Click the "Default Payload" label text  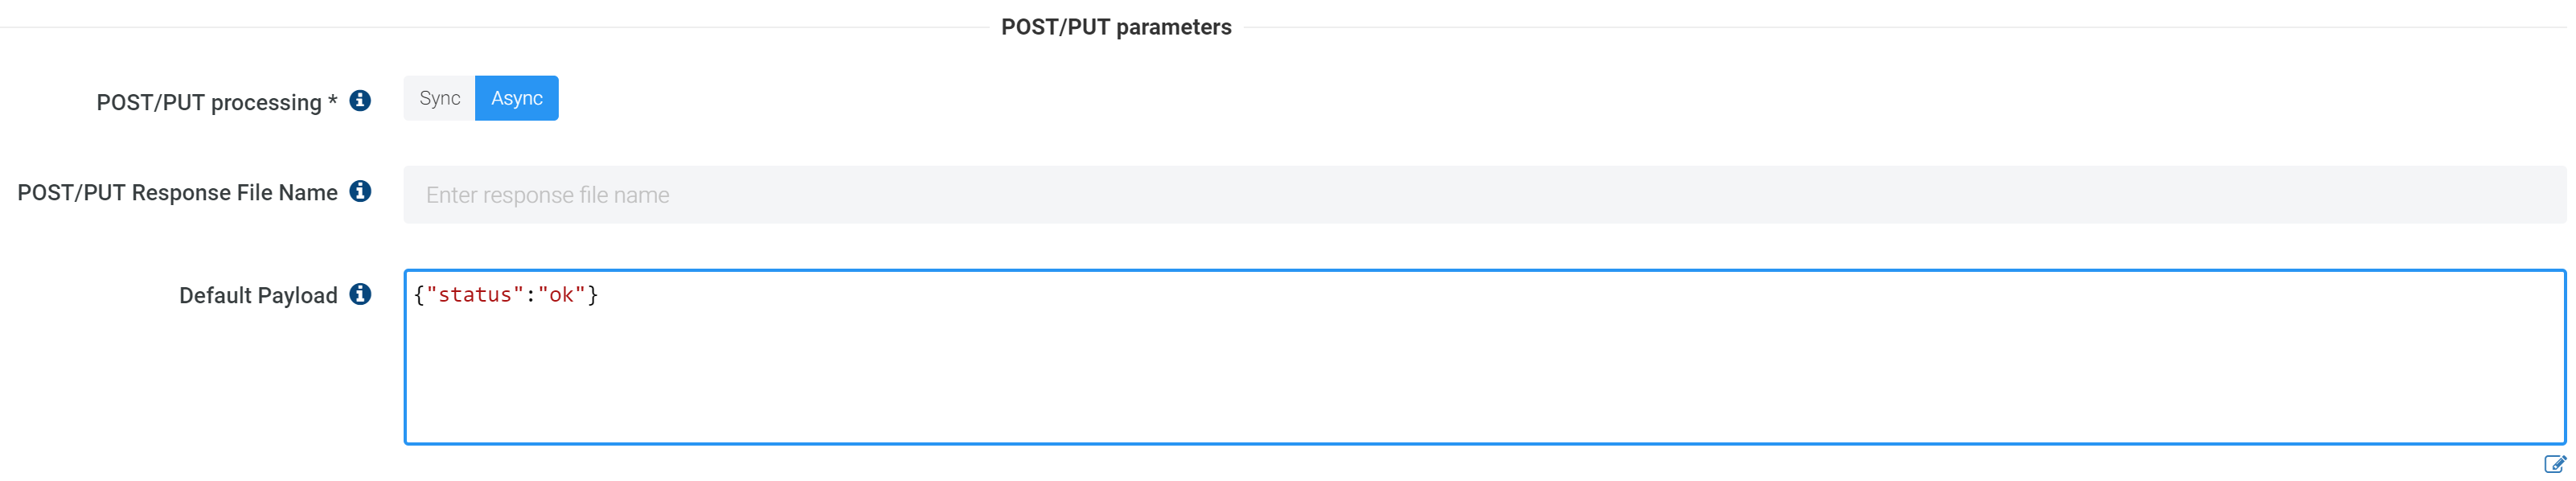pos(258,296)
